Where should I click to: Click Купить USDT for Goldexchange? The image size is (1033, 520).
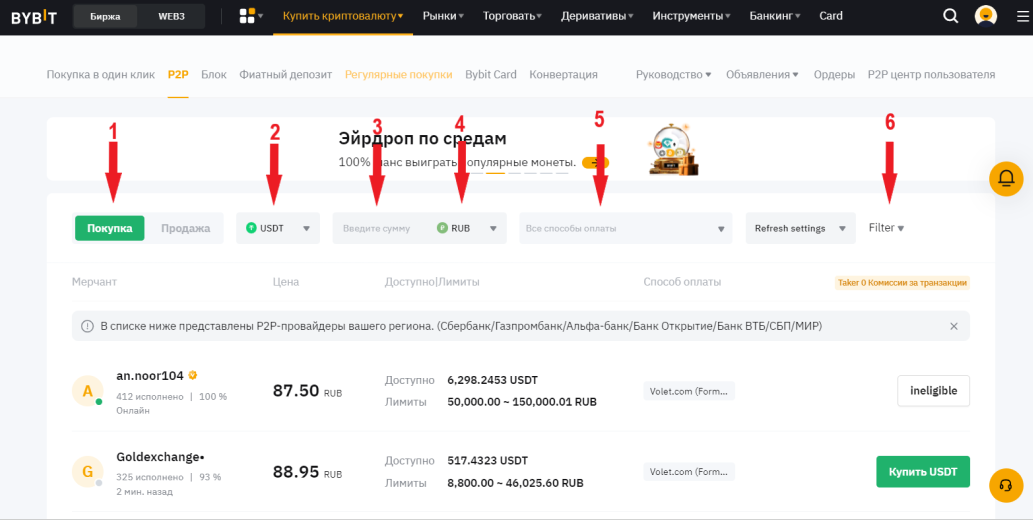point(923,472)
